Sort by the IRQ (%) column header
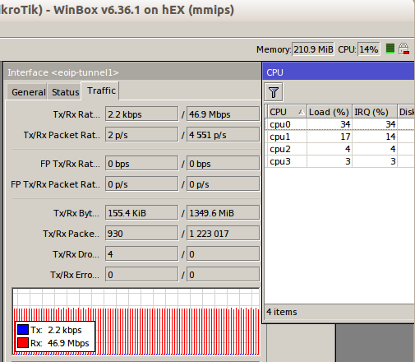The height and width of the screenshot is (362, 415). [374, 112]
